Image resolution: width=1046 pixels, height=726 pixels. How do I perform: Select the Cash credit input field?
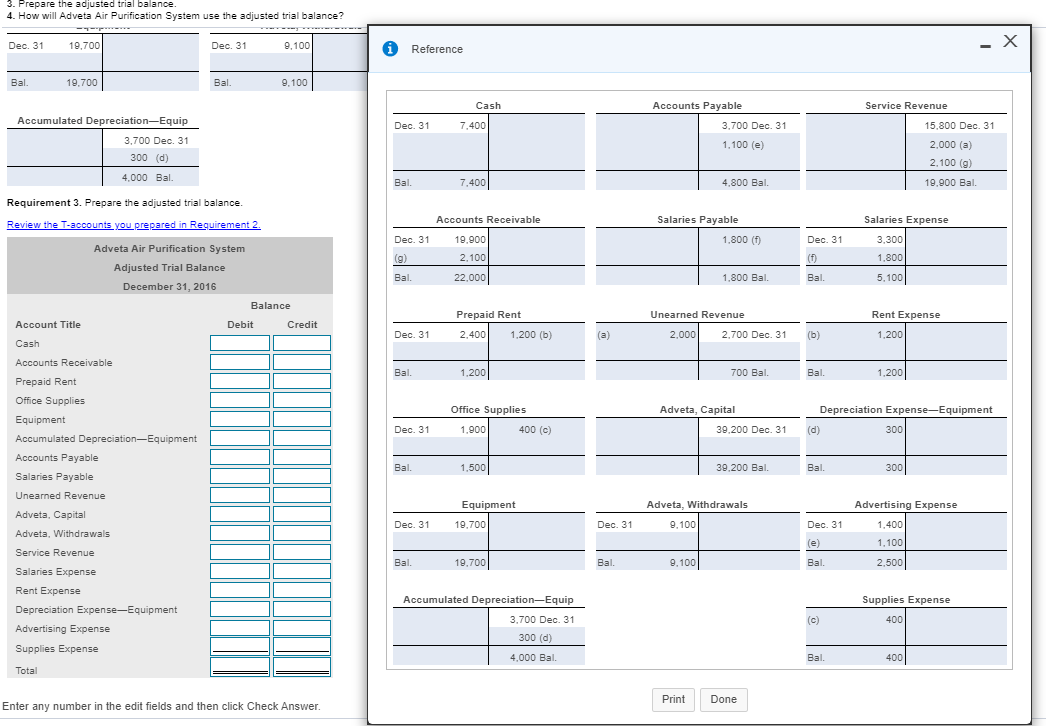(302, 343)
